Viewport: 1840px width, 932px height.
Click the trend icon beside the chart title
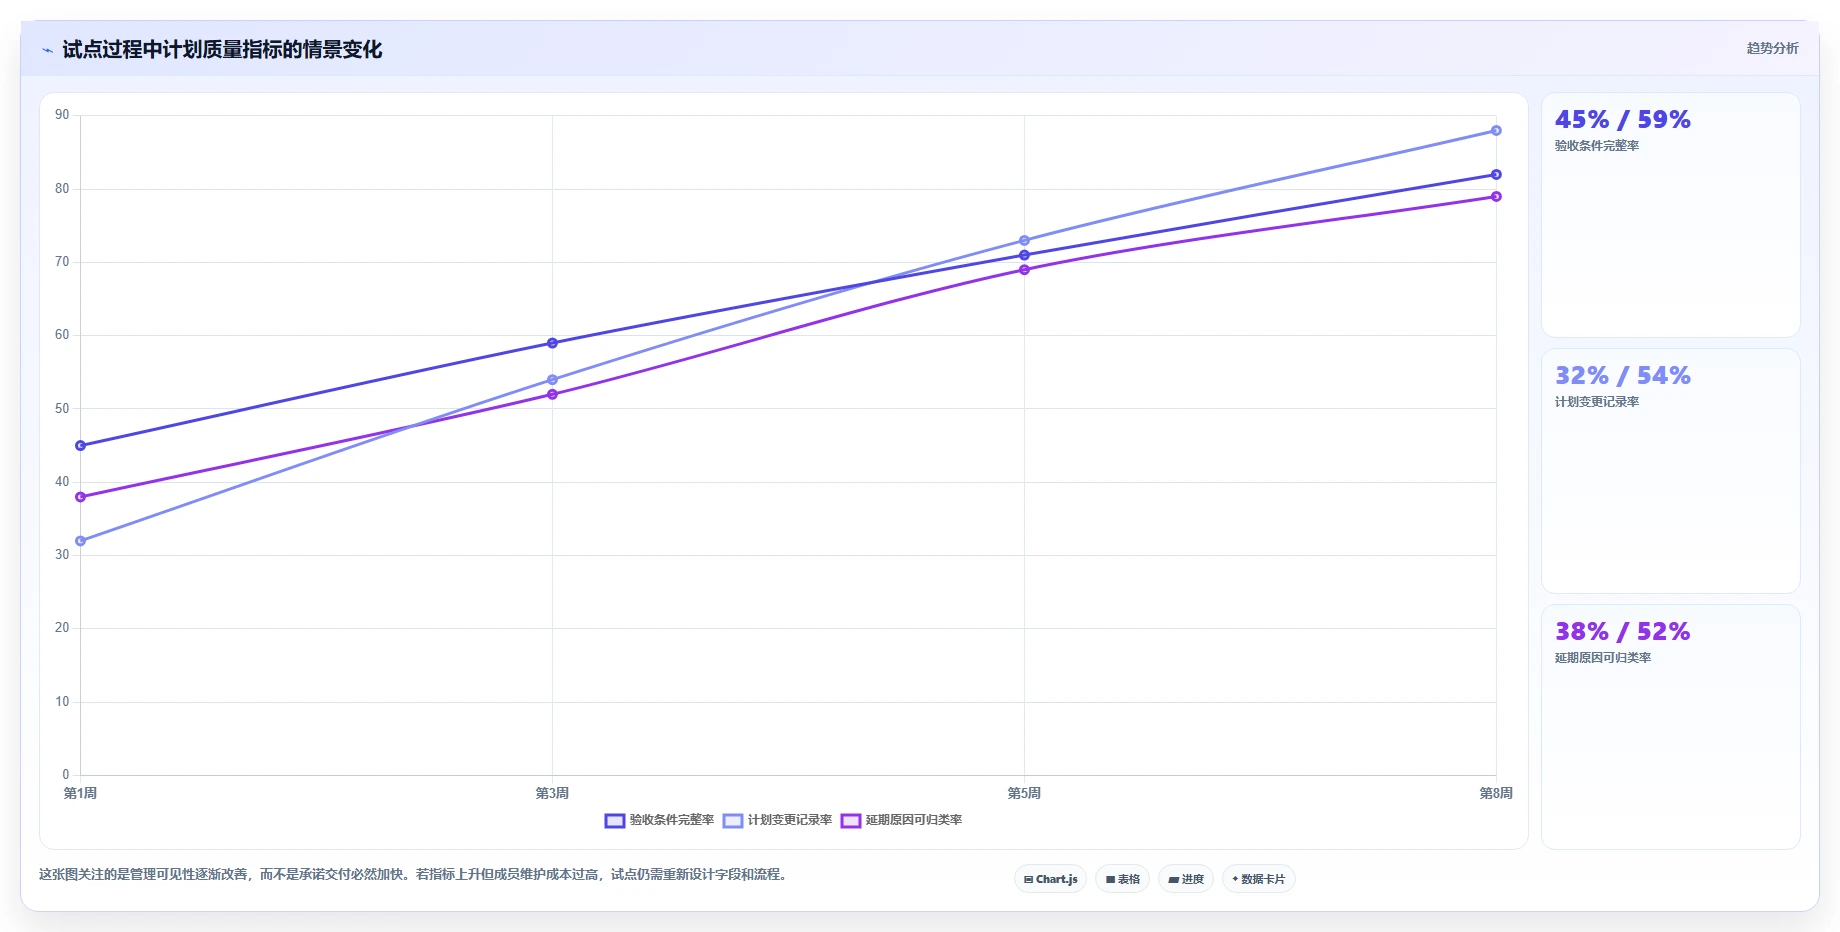click(x=47, y=50)
